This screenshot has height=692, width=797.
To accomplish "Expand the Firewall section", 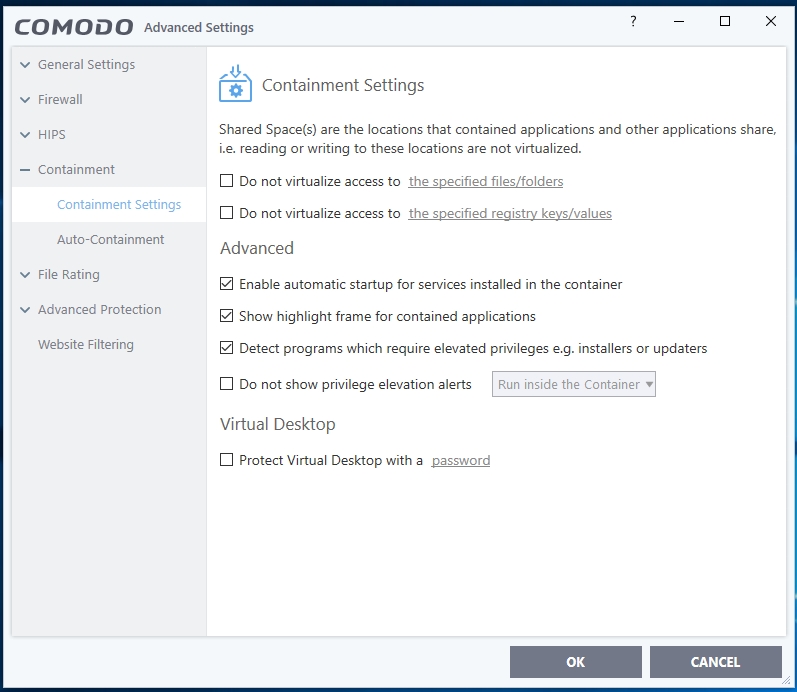I will point(25,100).
